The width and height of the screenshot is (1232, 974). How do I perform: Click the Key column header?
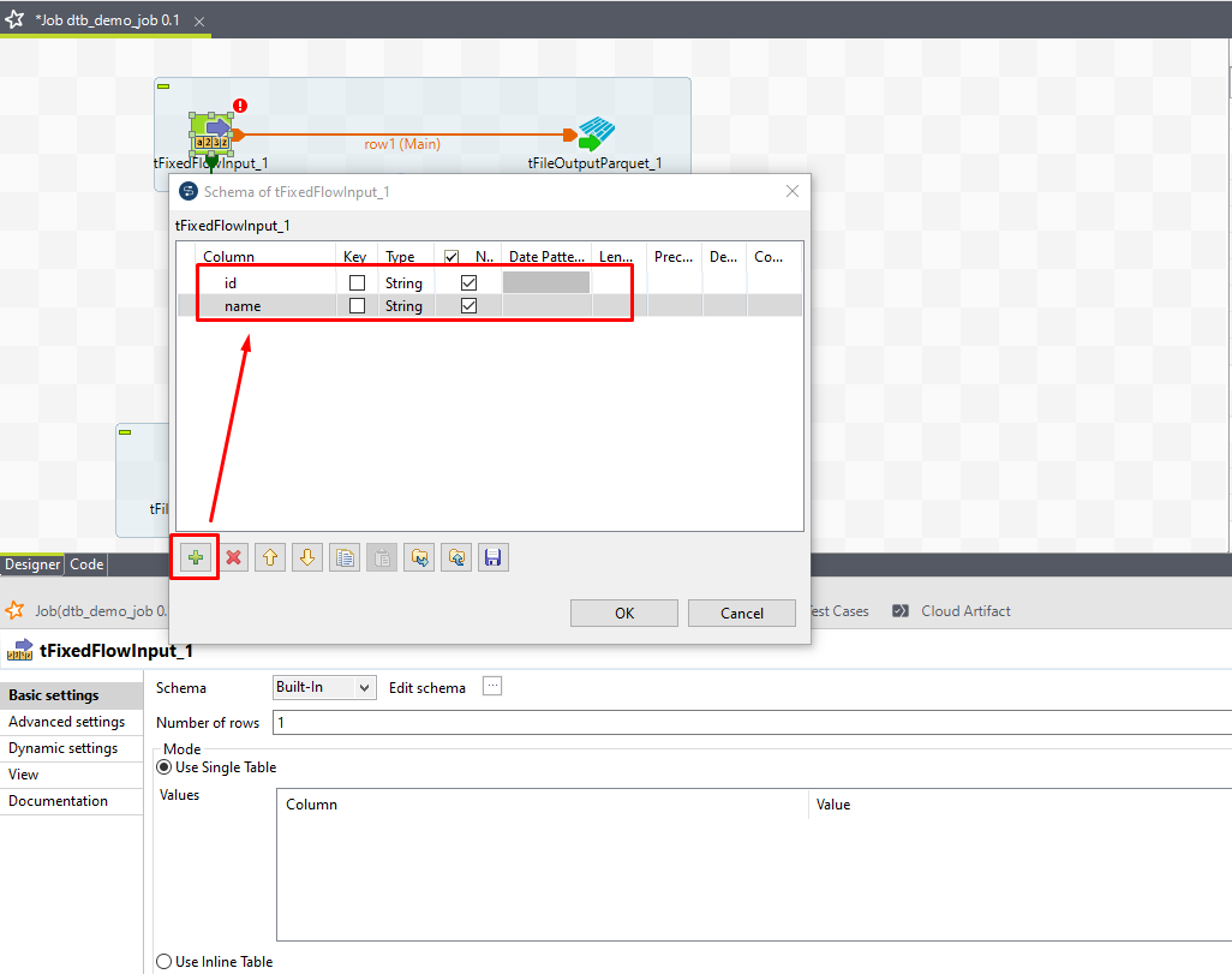356,257
